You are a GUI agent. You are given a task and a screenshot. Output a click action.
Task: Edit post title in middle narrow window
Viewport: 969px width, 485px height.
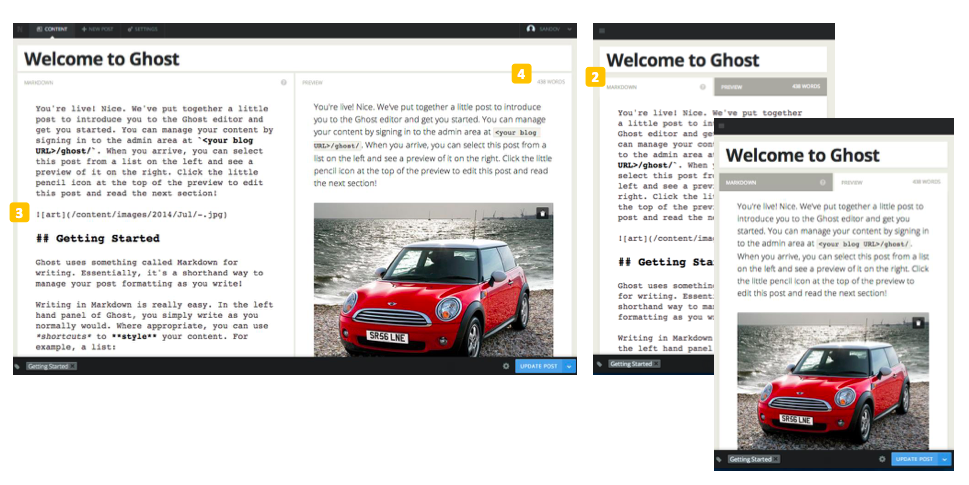click(x=713, y=60)
